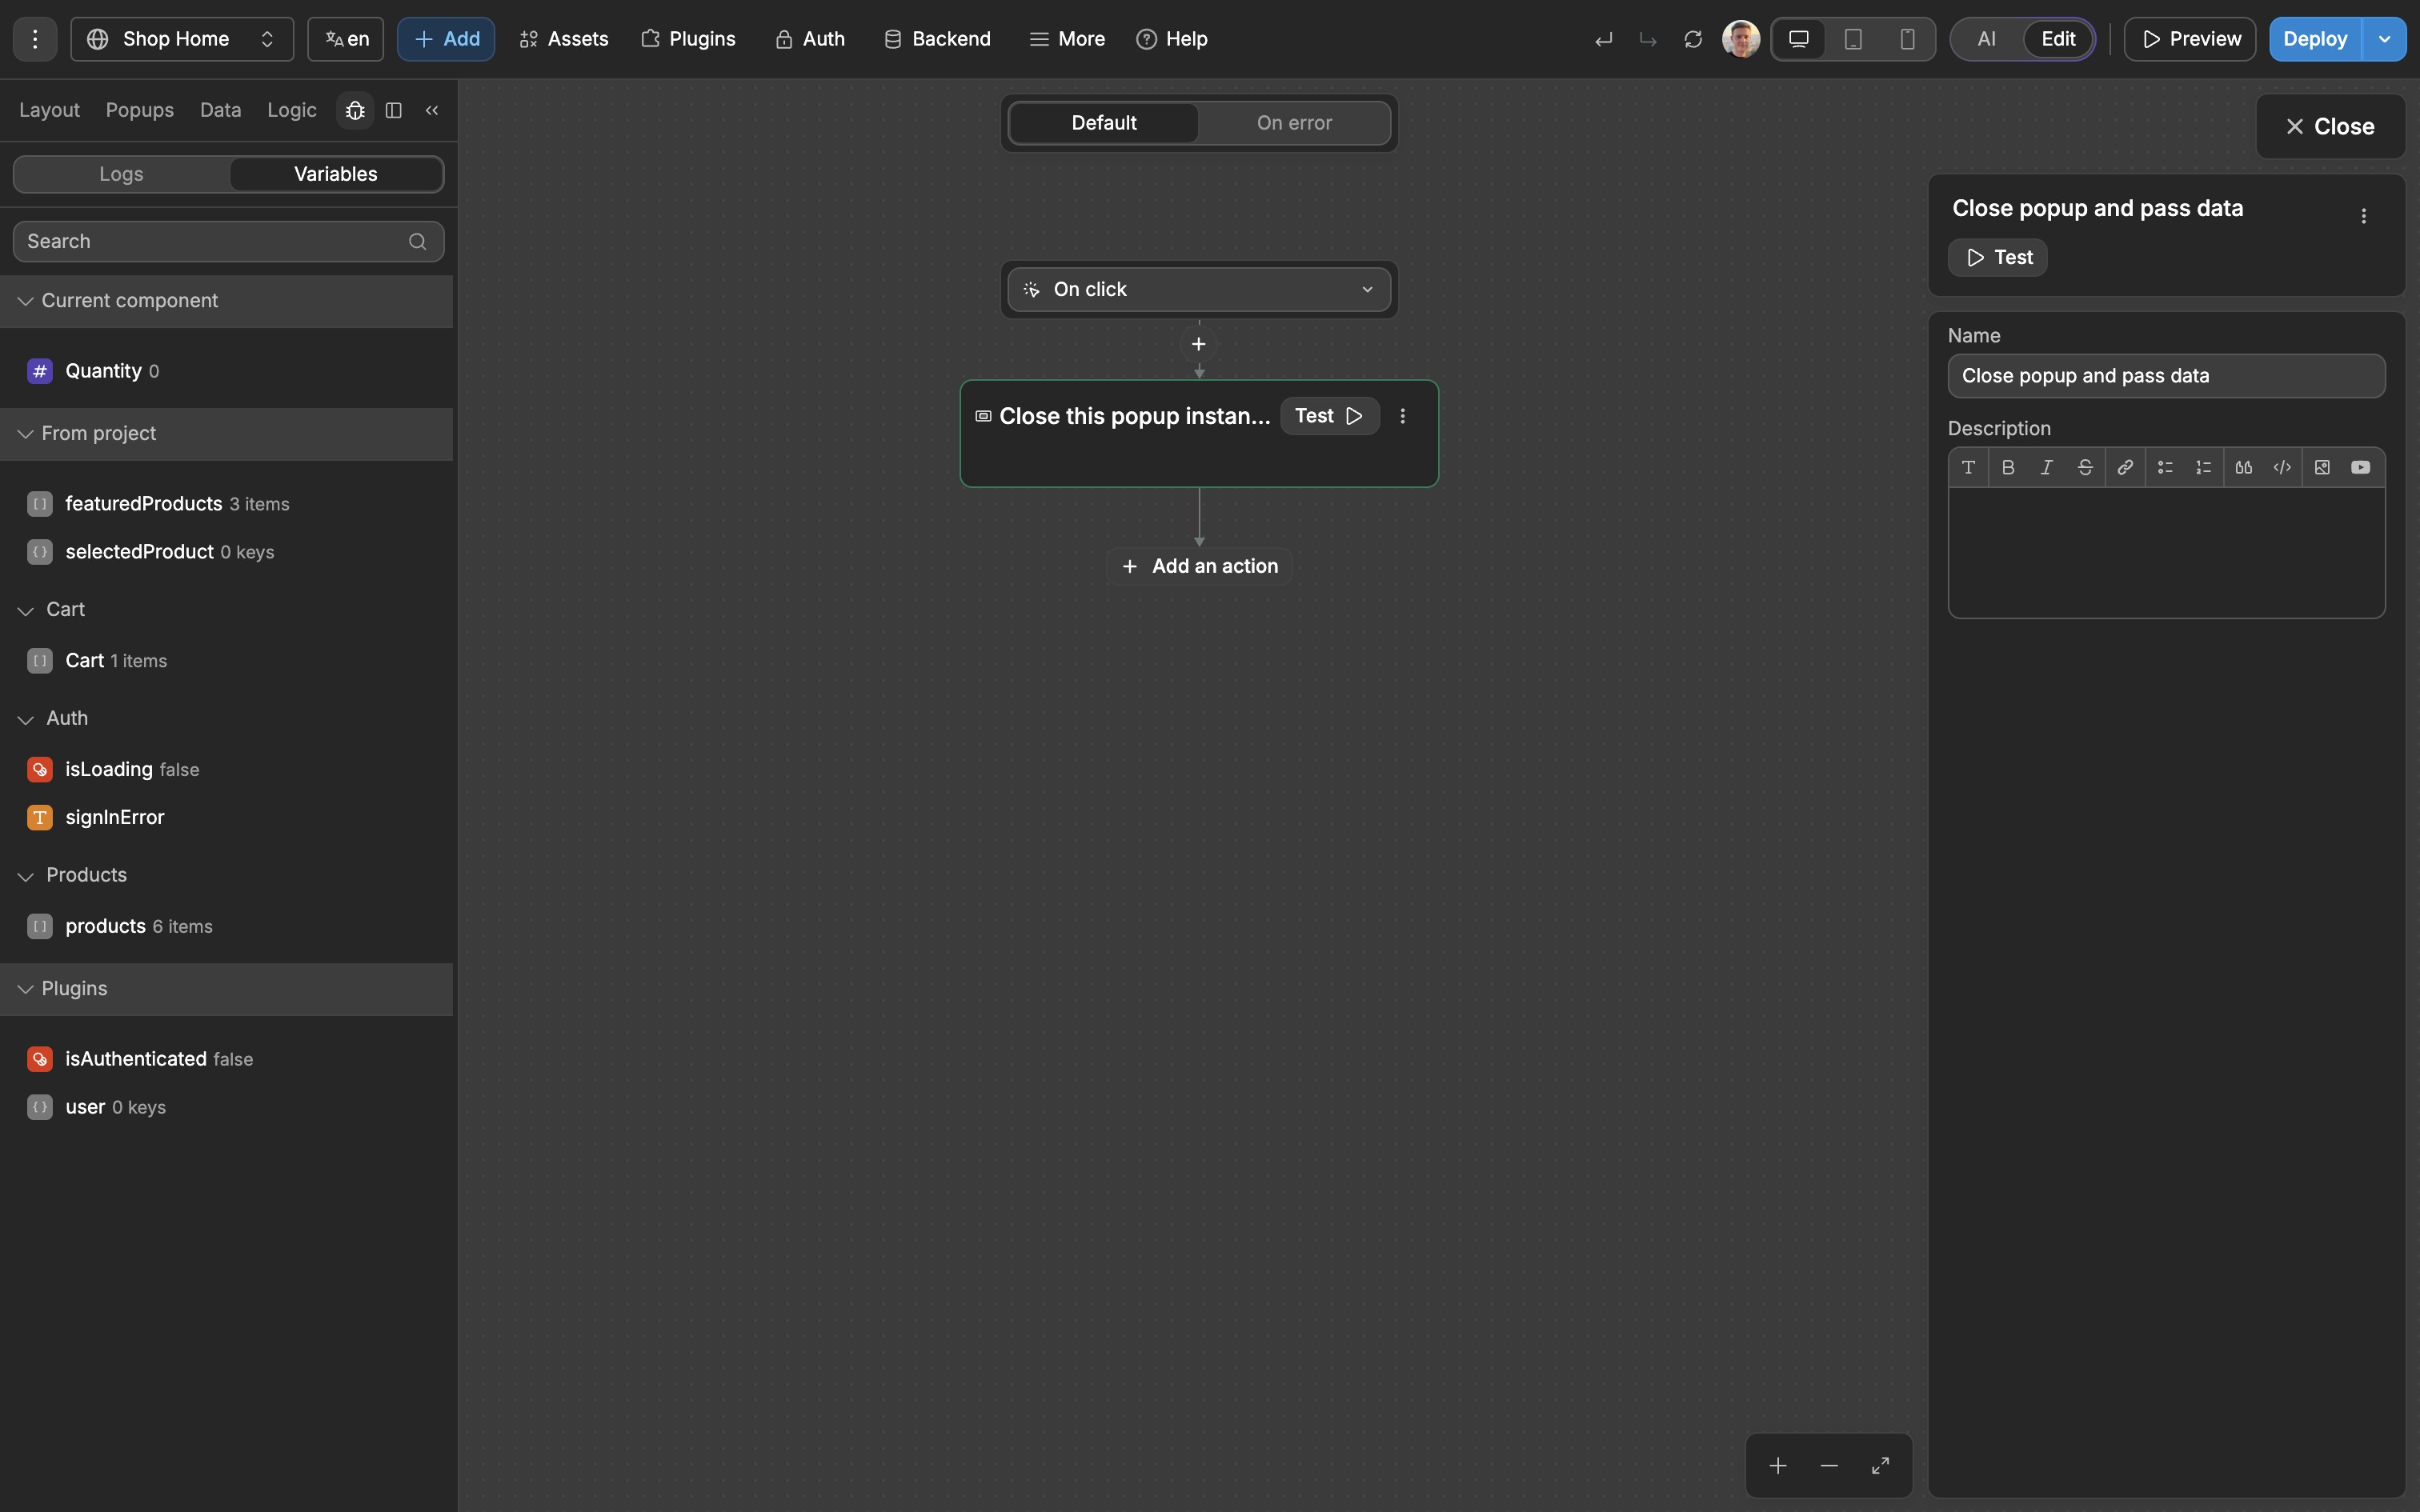The height and width of the screenshot is (1512, 2420).
Task: Open the Assets menu
Action: 564,39
